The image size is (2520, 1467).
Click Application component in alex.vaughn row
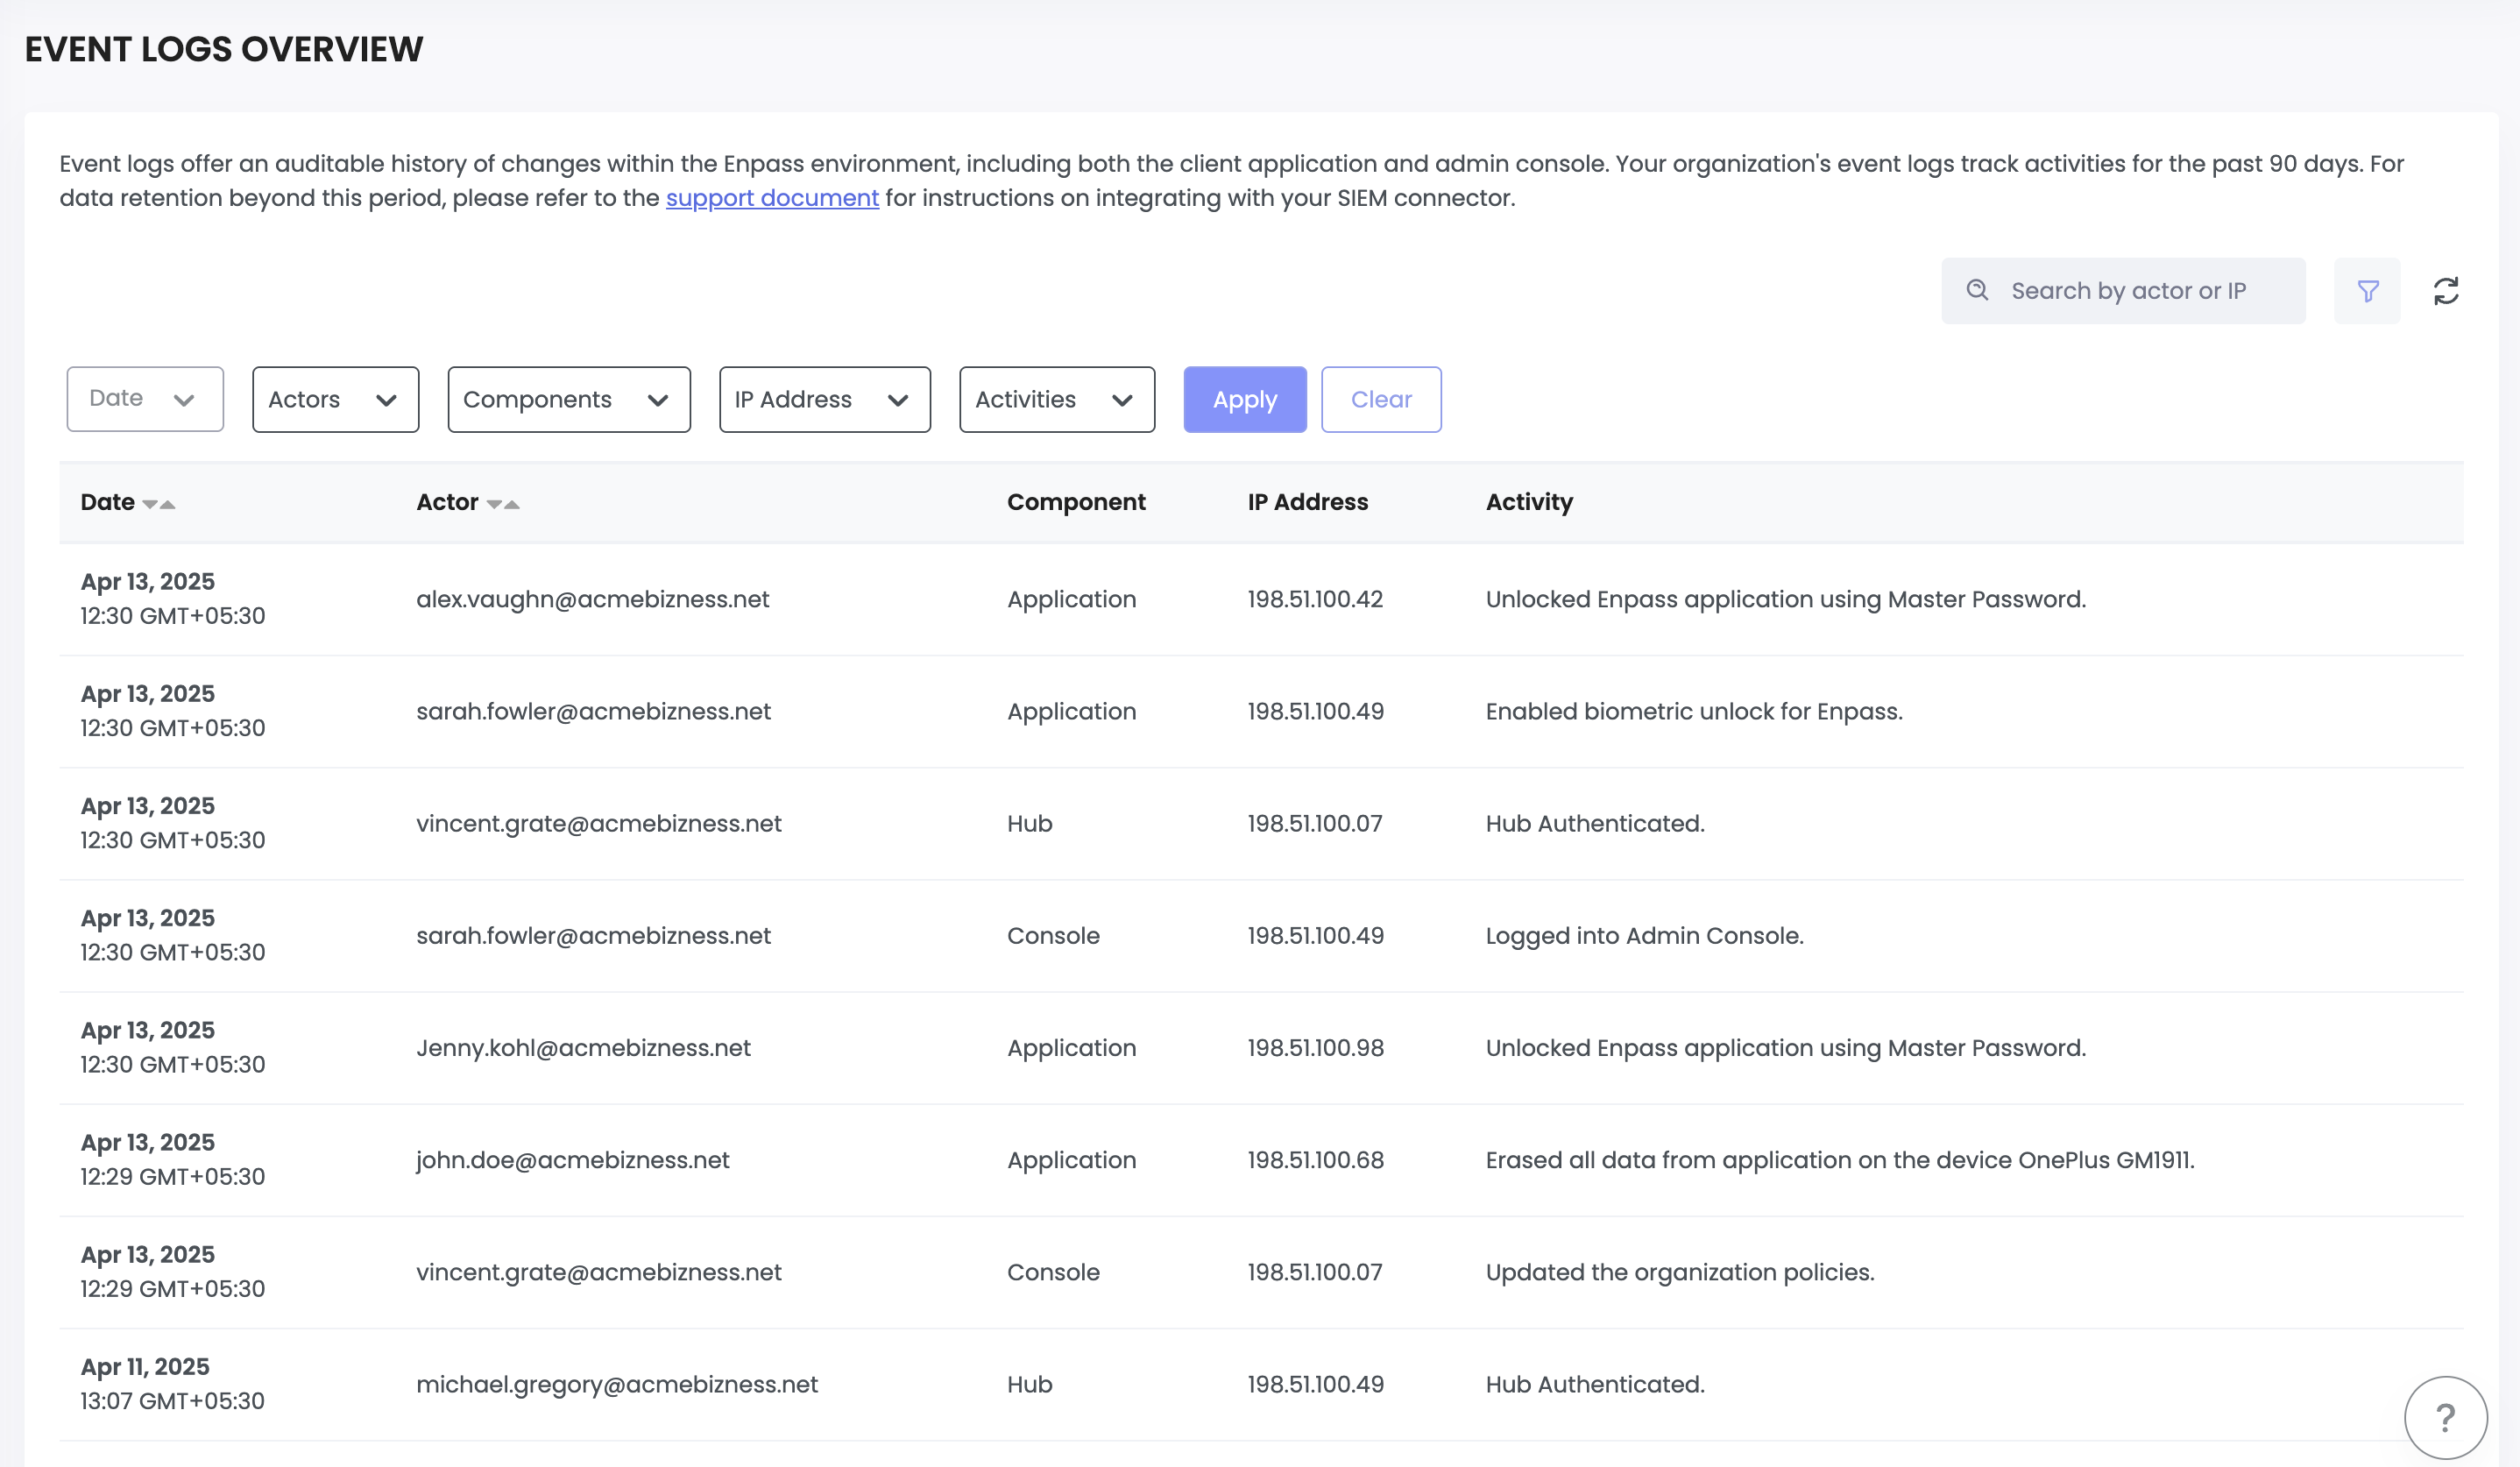point(1072,599)
